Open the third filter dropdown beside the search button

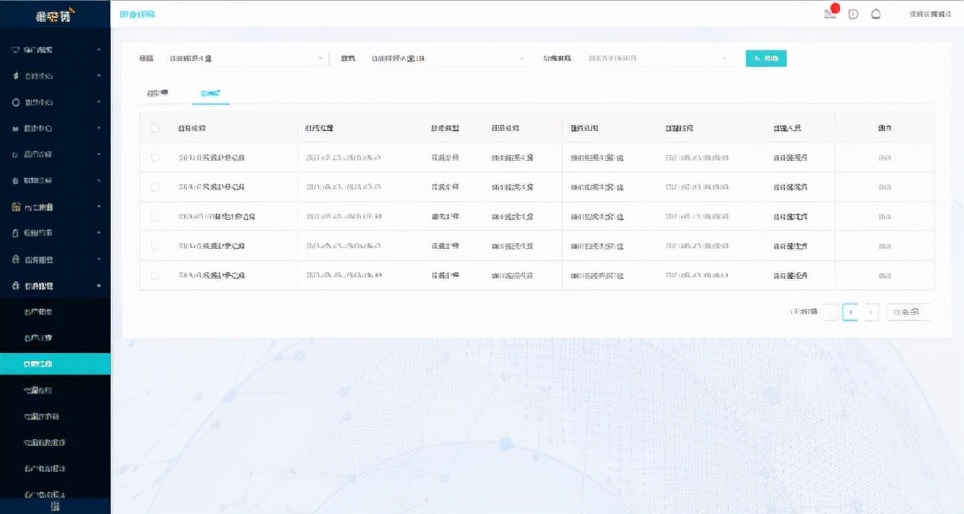pos(657,58)
